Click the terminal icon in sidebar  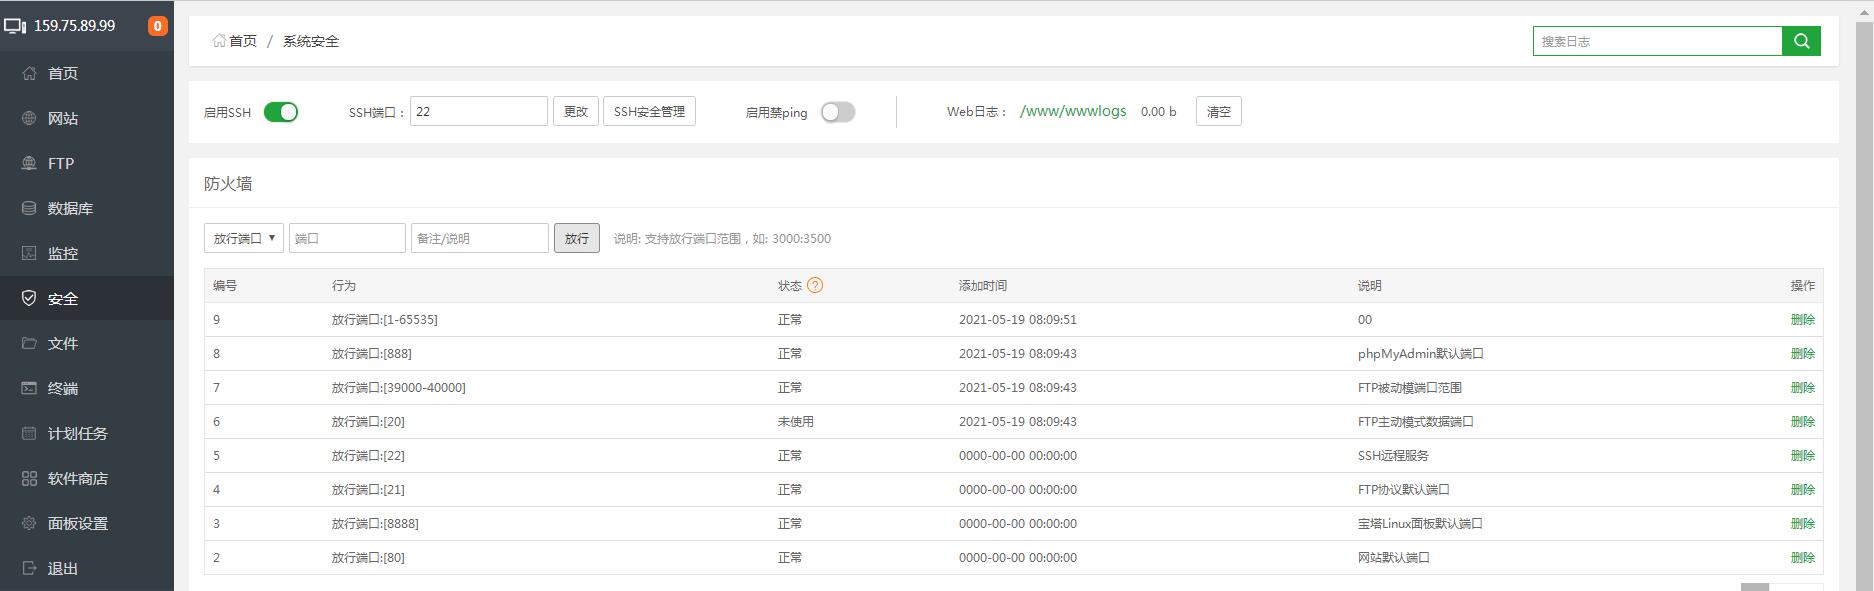29,388
